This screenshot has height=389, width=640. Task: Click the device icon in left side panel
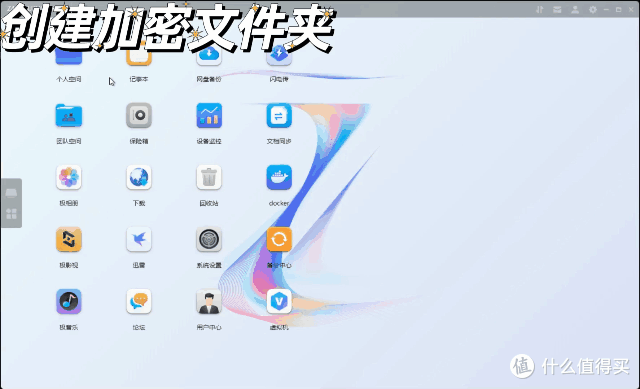11,193
